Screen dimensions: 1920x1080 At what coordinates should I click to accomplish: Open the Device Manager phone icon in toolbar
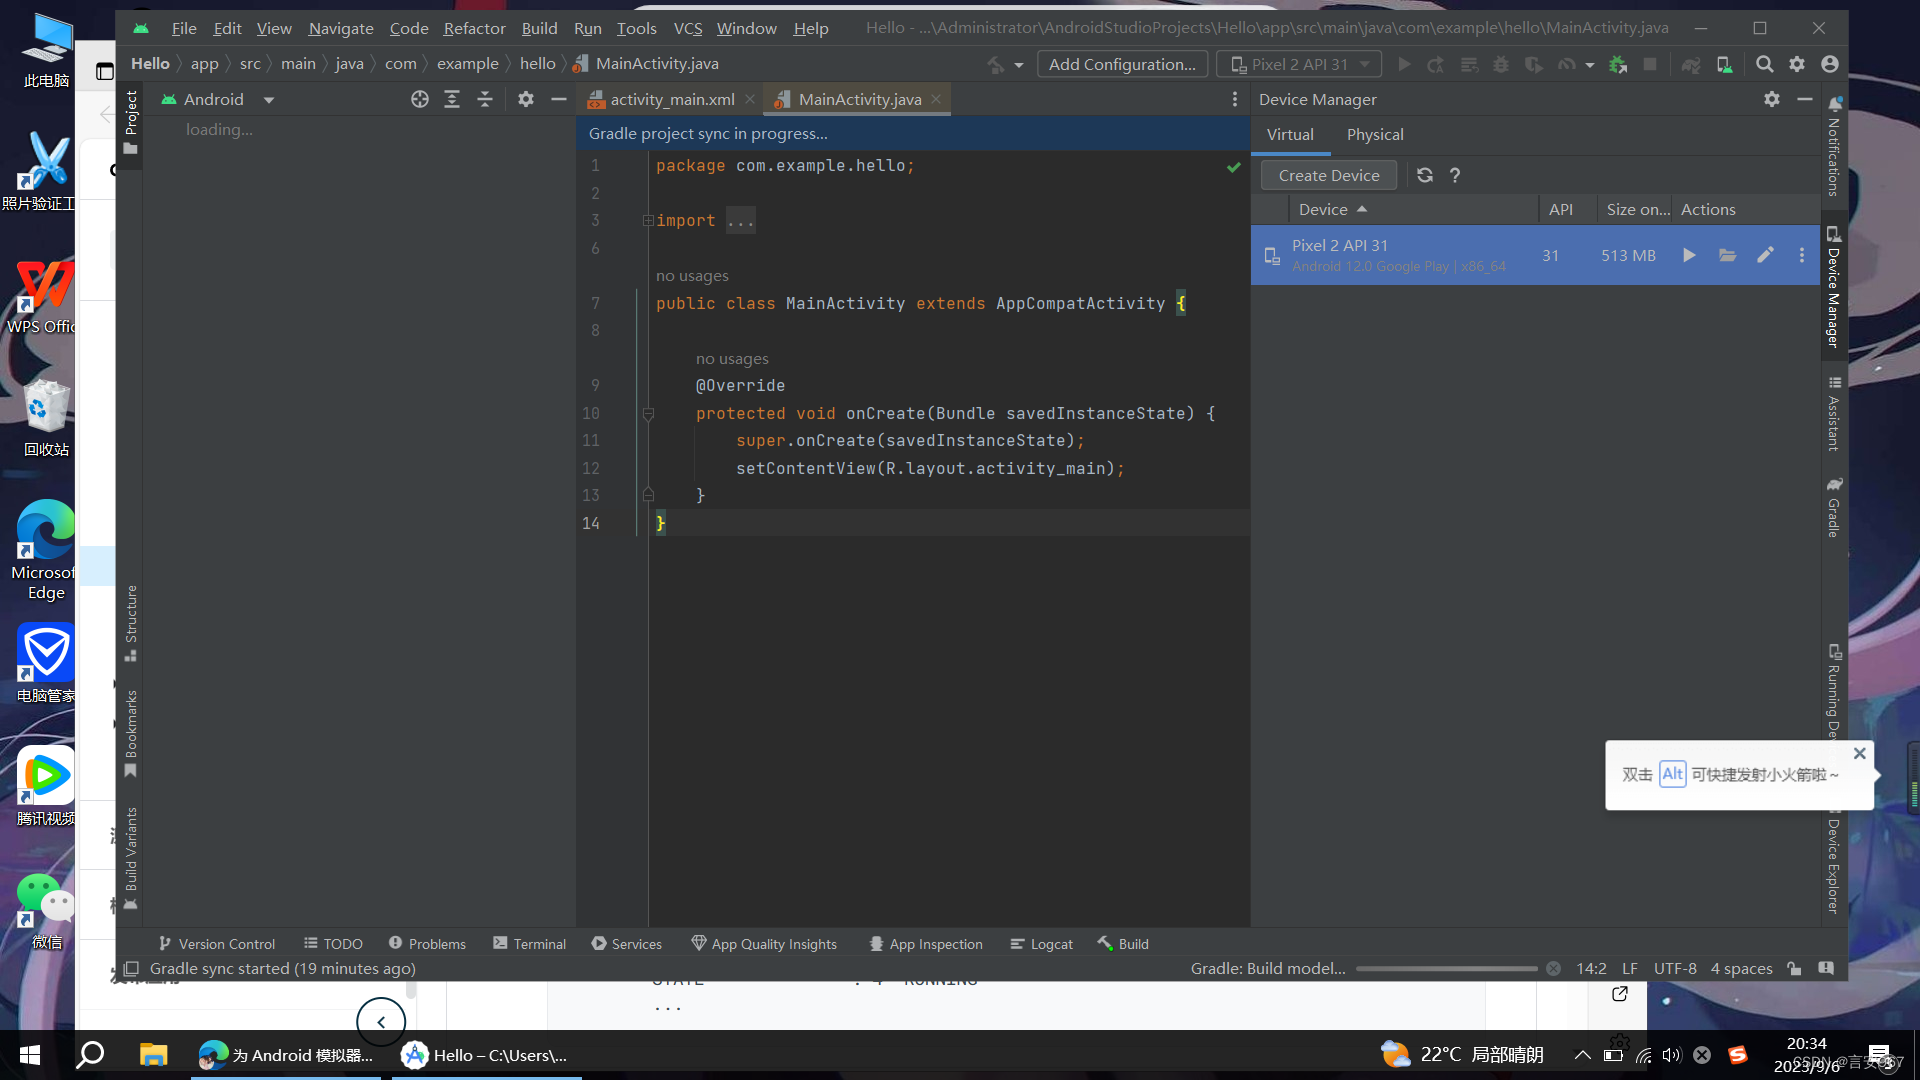pos(1725,63)
